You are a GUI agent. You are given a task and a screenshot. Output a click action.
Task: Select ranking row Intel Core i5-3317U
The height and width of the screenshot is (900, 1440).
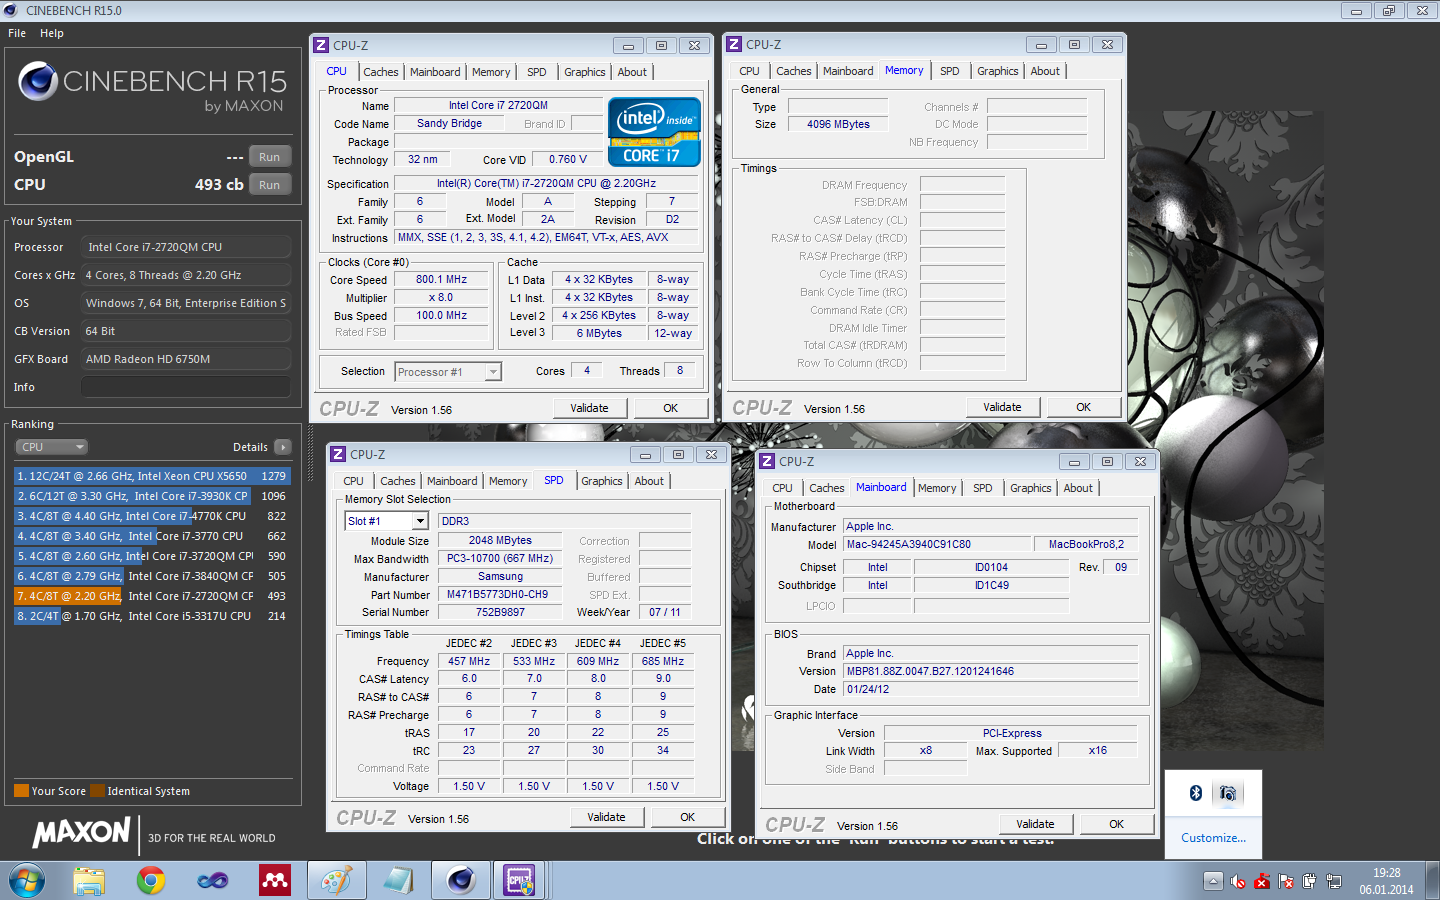click(x=152, y=616)
